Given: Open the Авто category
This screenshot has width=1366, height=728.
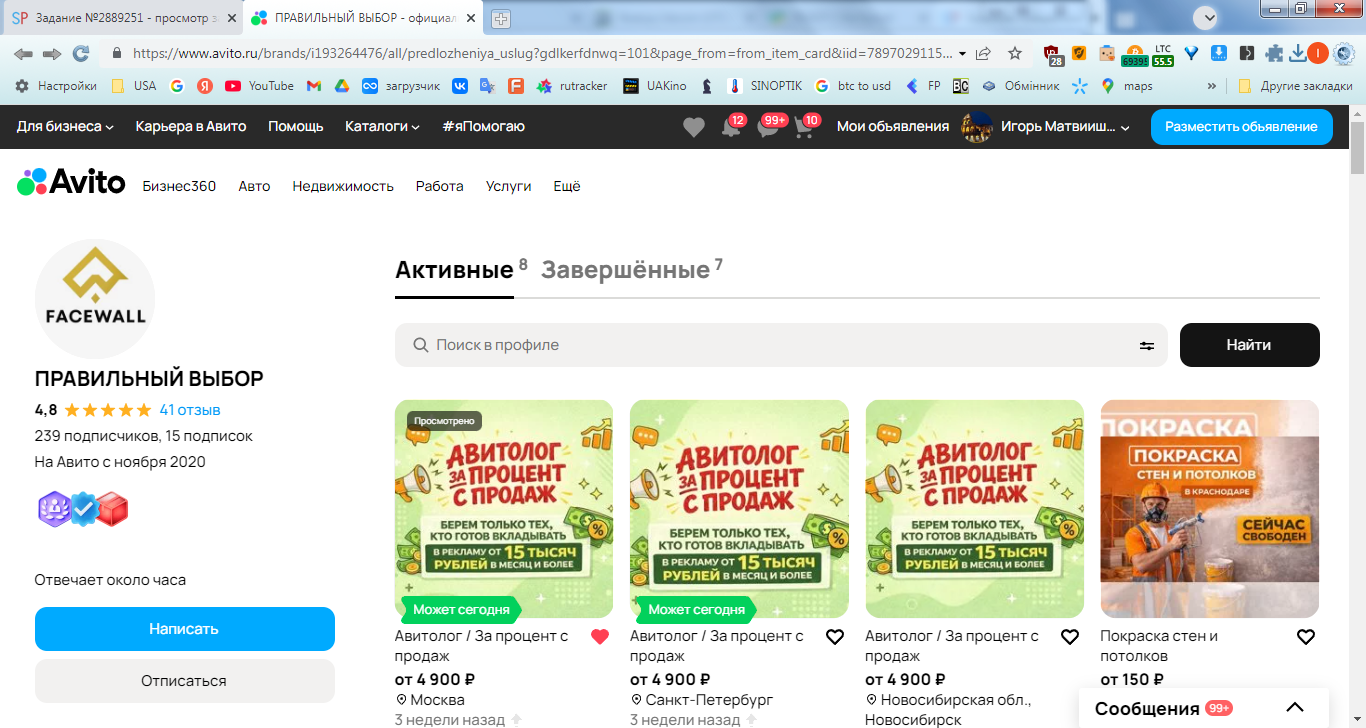Looking at the screenshot, I should point(254,186).
